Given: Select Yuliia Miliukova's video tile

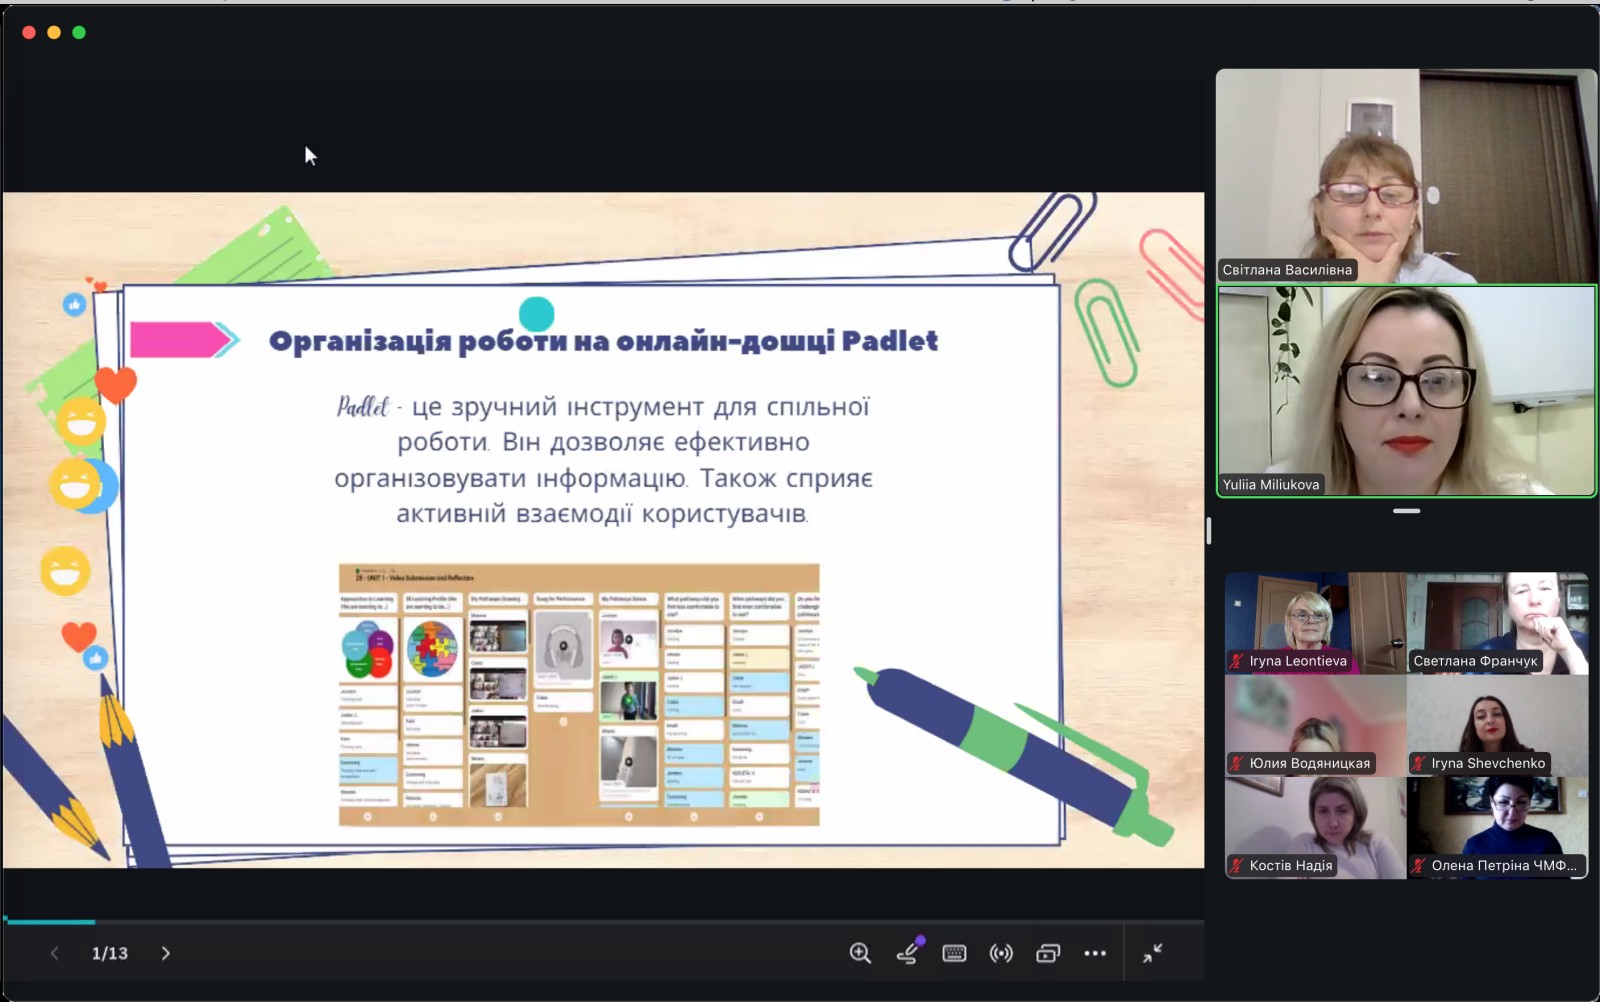Looking at the screenshot, I should pyautogui.click(x=1406, y=391).
